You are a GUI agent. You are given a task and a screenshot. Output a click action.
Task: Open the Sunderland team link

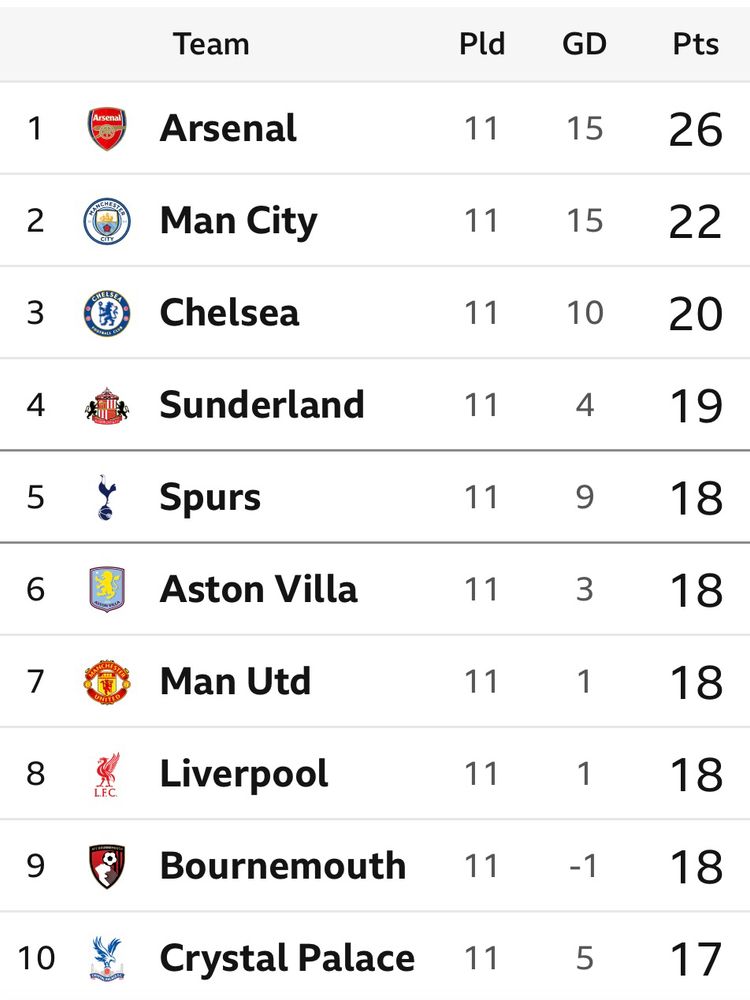262,405
